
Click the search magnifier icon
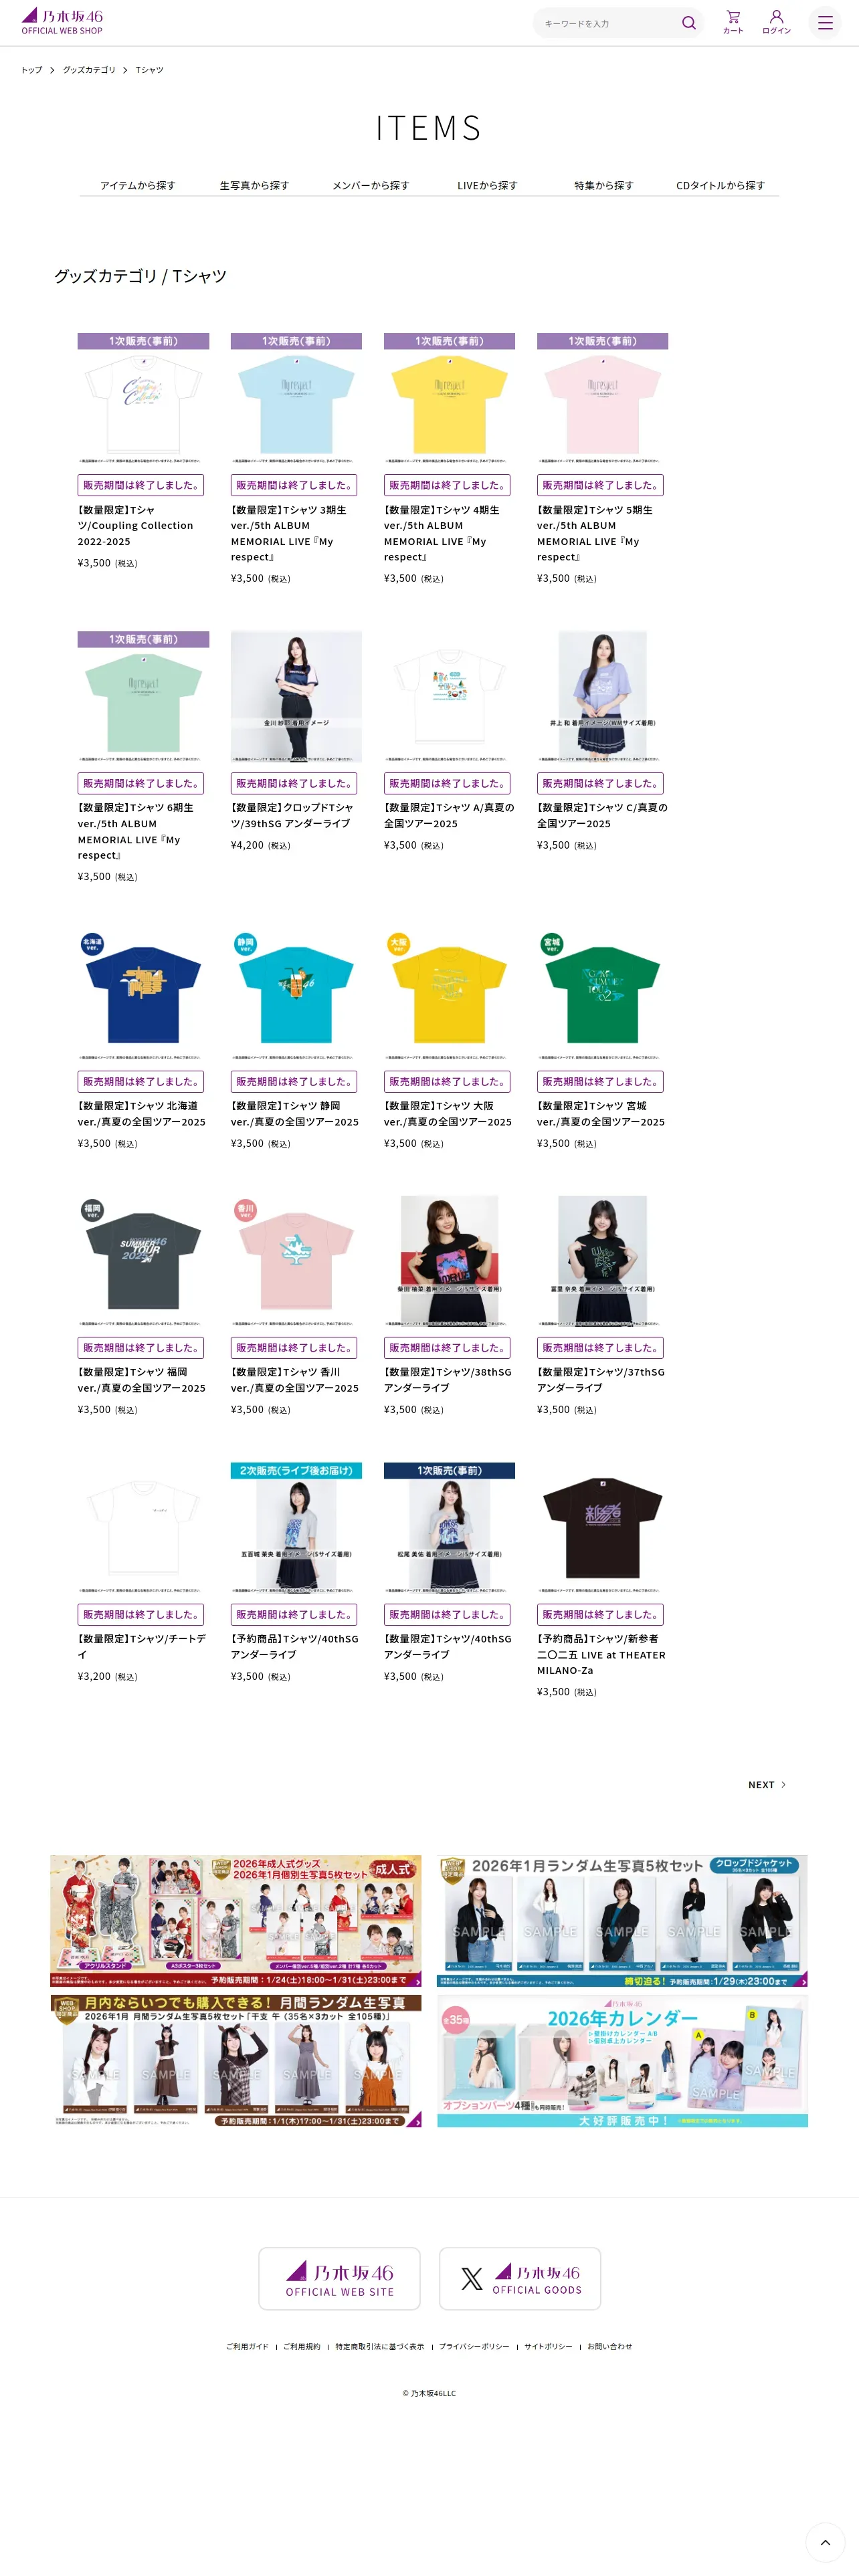pyautogui.click(x=688, y=23)
